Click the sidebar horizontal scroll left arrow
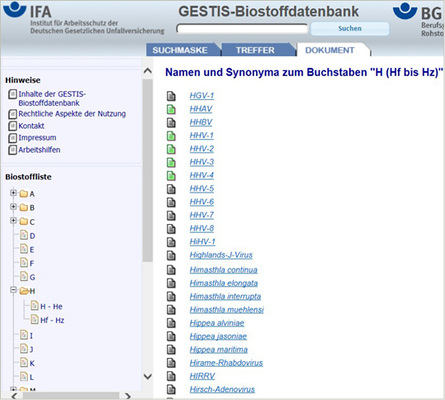This screenshot has height=400, width=445. tap(14, 396)
